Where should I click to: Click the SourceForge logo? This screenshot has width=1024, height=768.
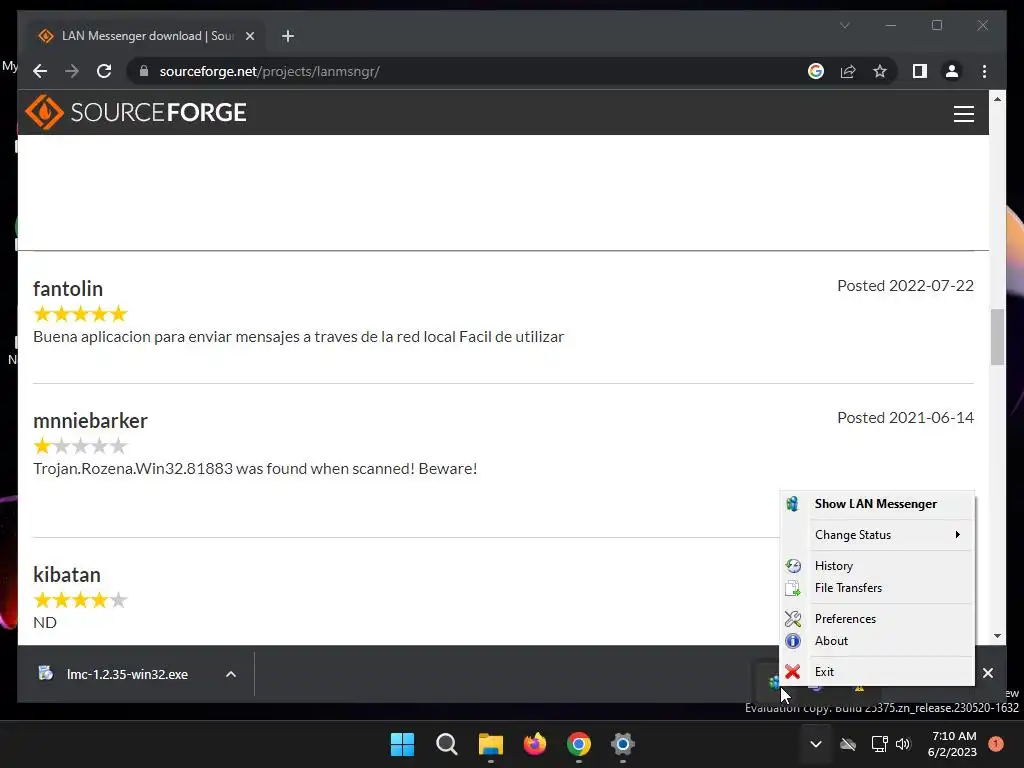[136, 112]
